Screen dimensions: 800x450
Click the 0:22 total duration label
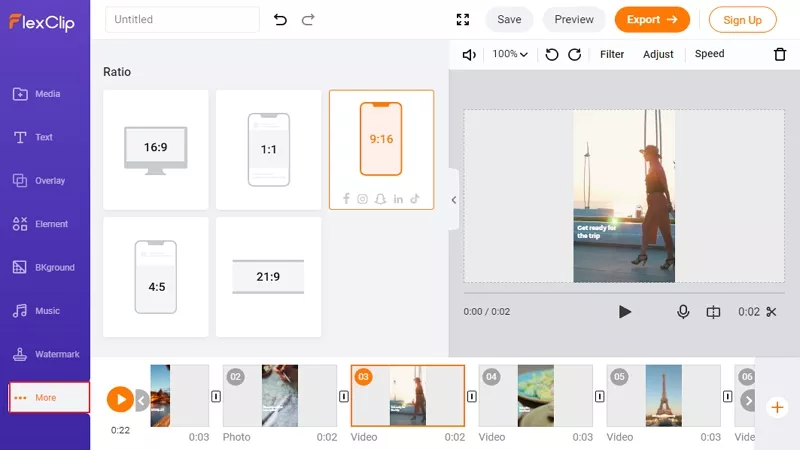point(120,430)
